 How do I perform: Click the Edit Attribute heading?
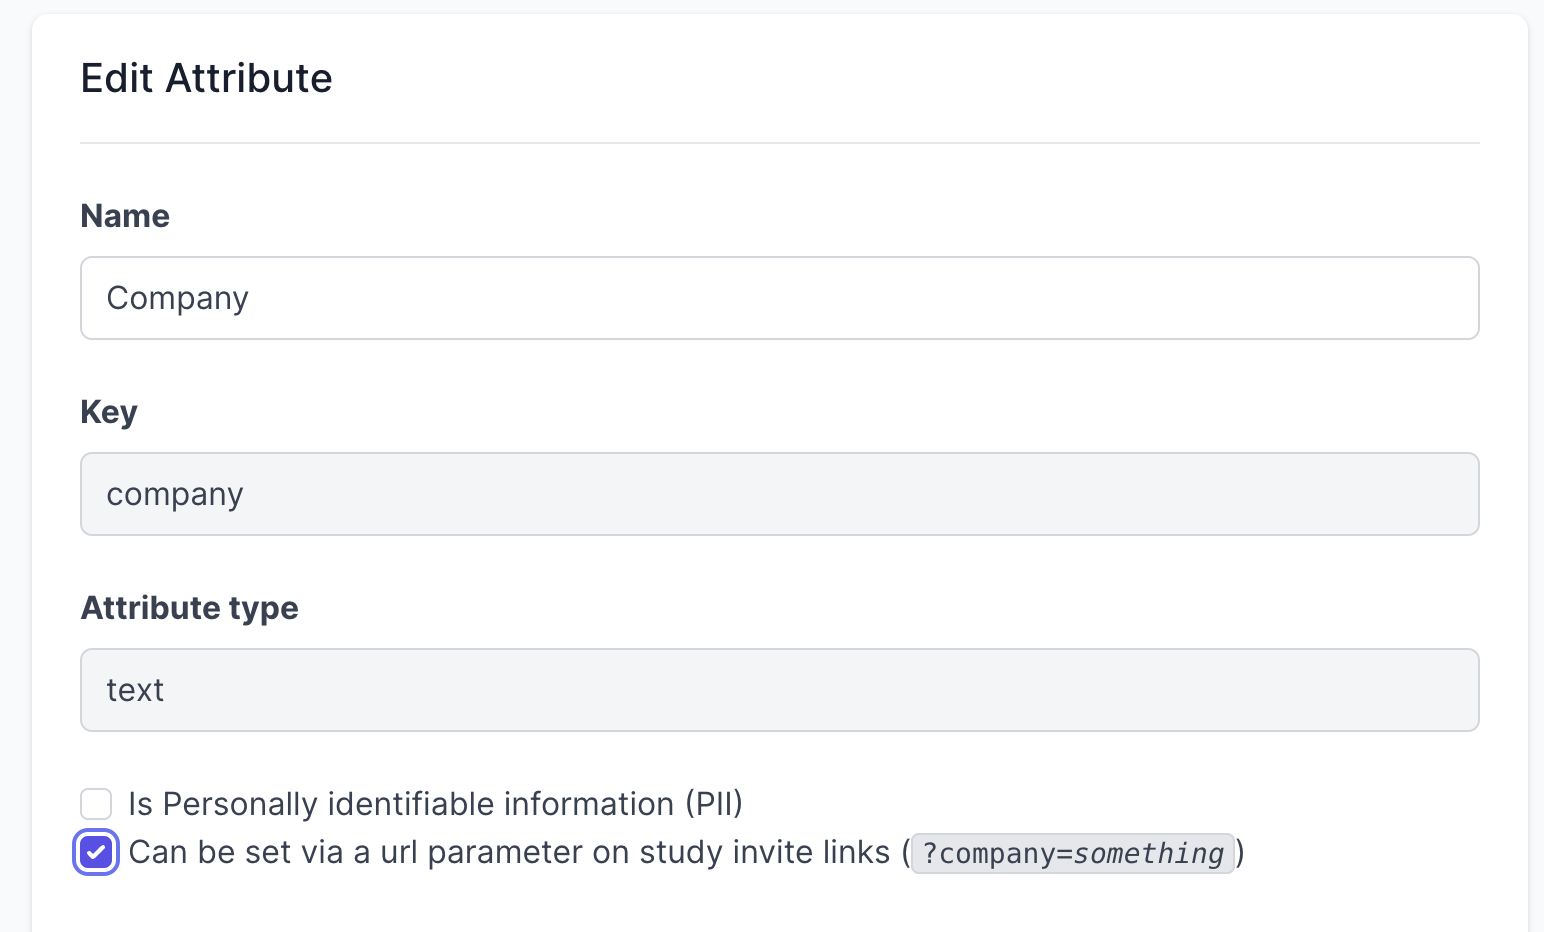(207, 78)
